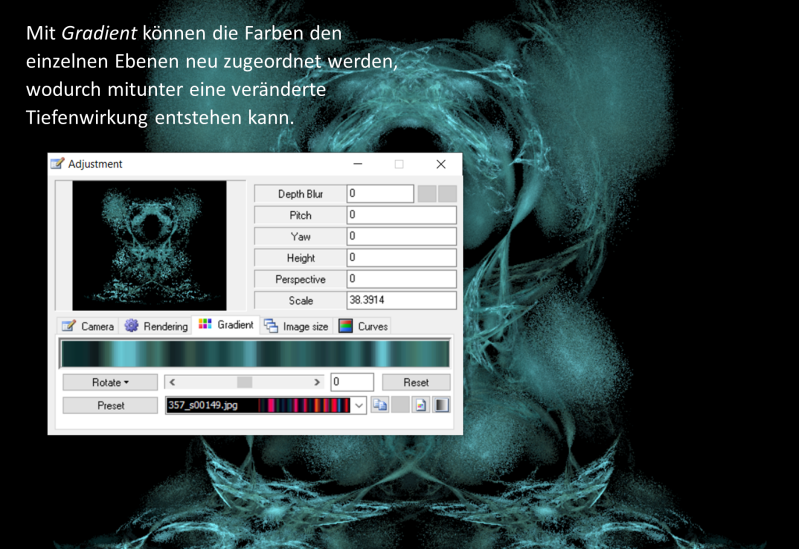Click the left arrow of rotate scrollbar
Viewport: 799px width, 549px height.
pos(172,382)
